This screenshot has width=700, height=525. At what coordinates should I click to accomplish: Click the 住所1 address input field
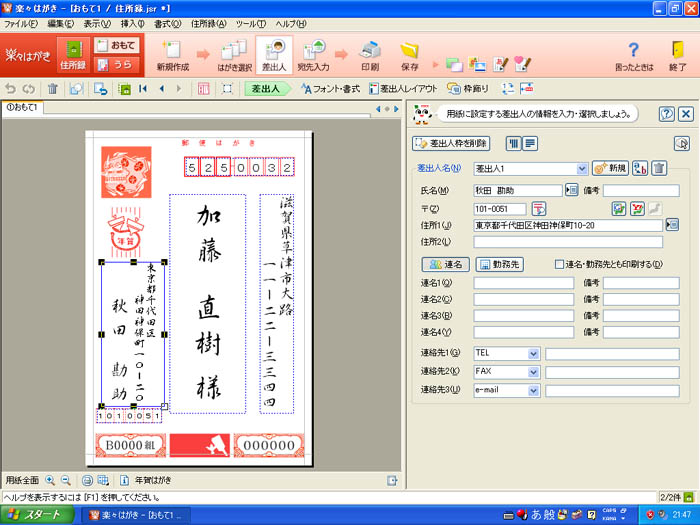pos(567,225)
